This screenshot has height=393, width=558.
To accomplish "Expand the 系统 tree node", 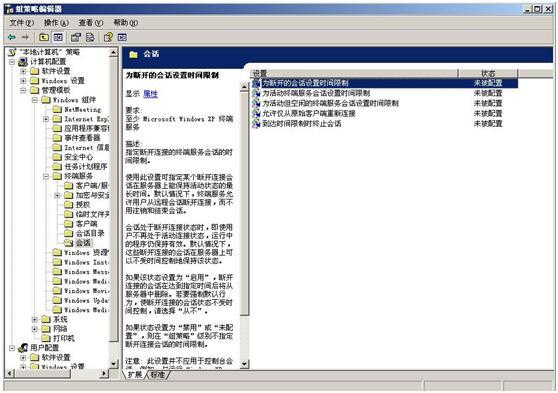I will tap(35, 319).
